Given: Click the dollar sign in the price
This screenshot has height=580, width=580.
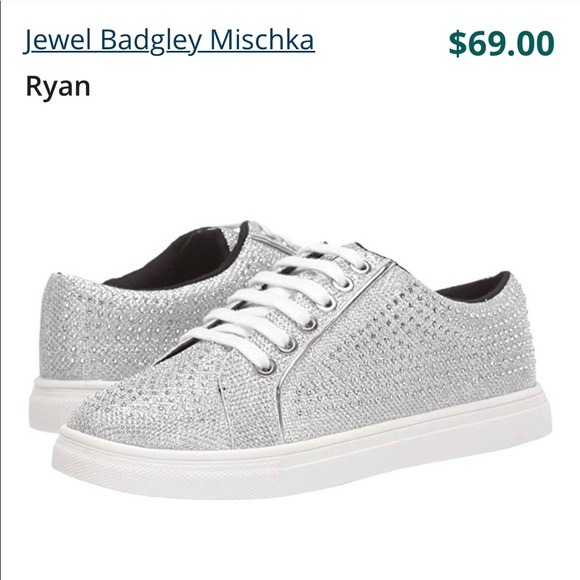Looking at the screenshot, I should (457, 44).
